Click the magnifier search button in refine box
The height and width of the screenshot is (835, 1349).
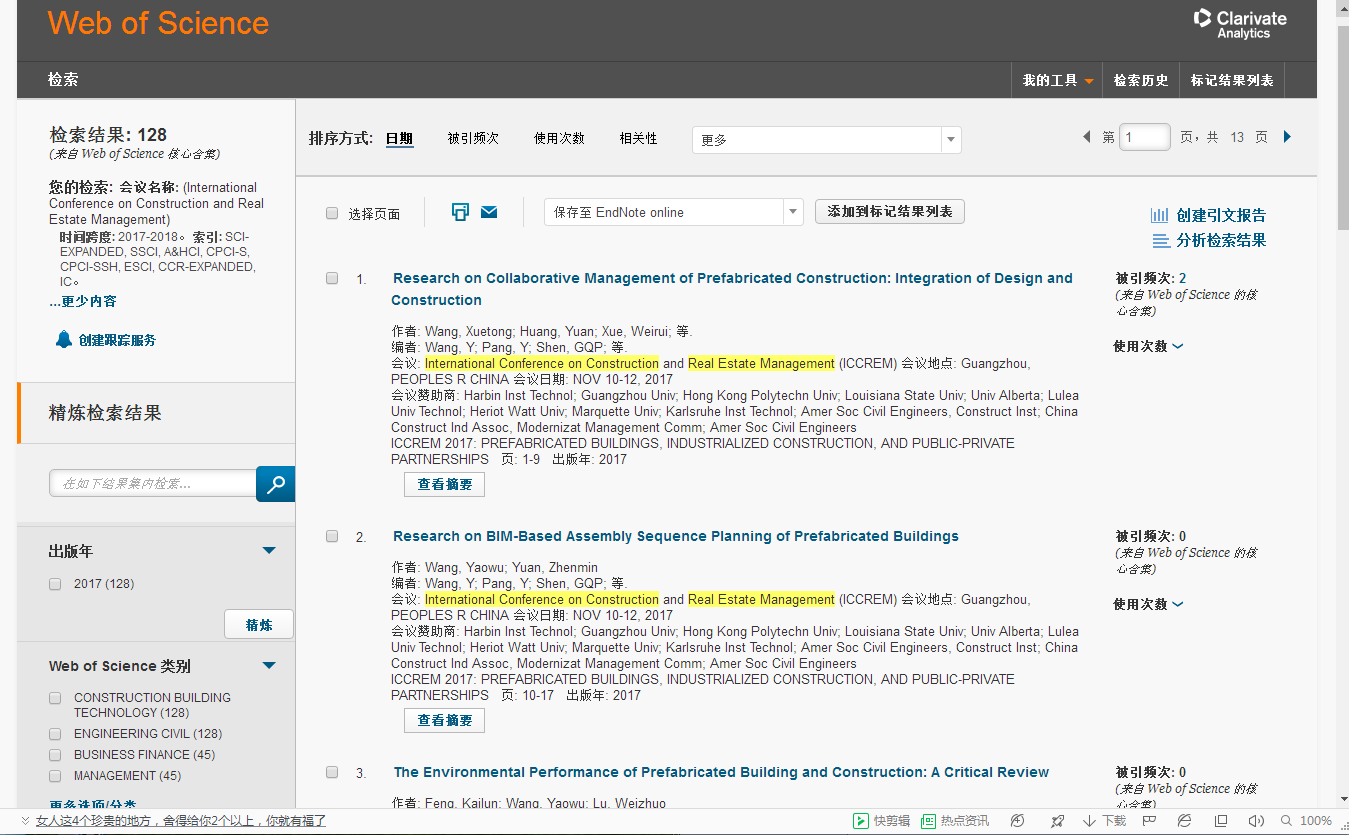click(275, 484)
